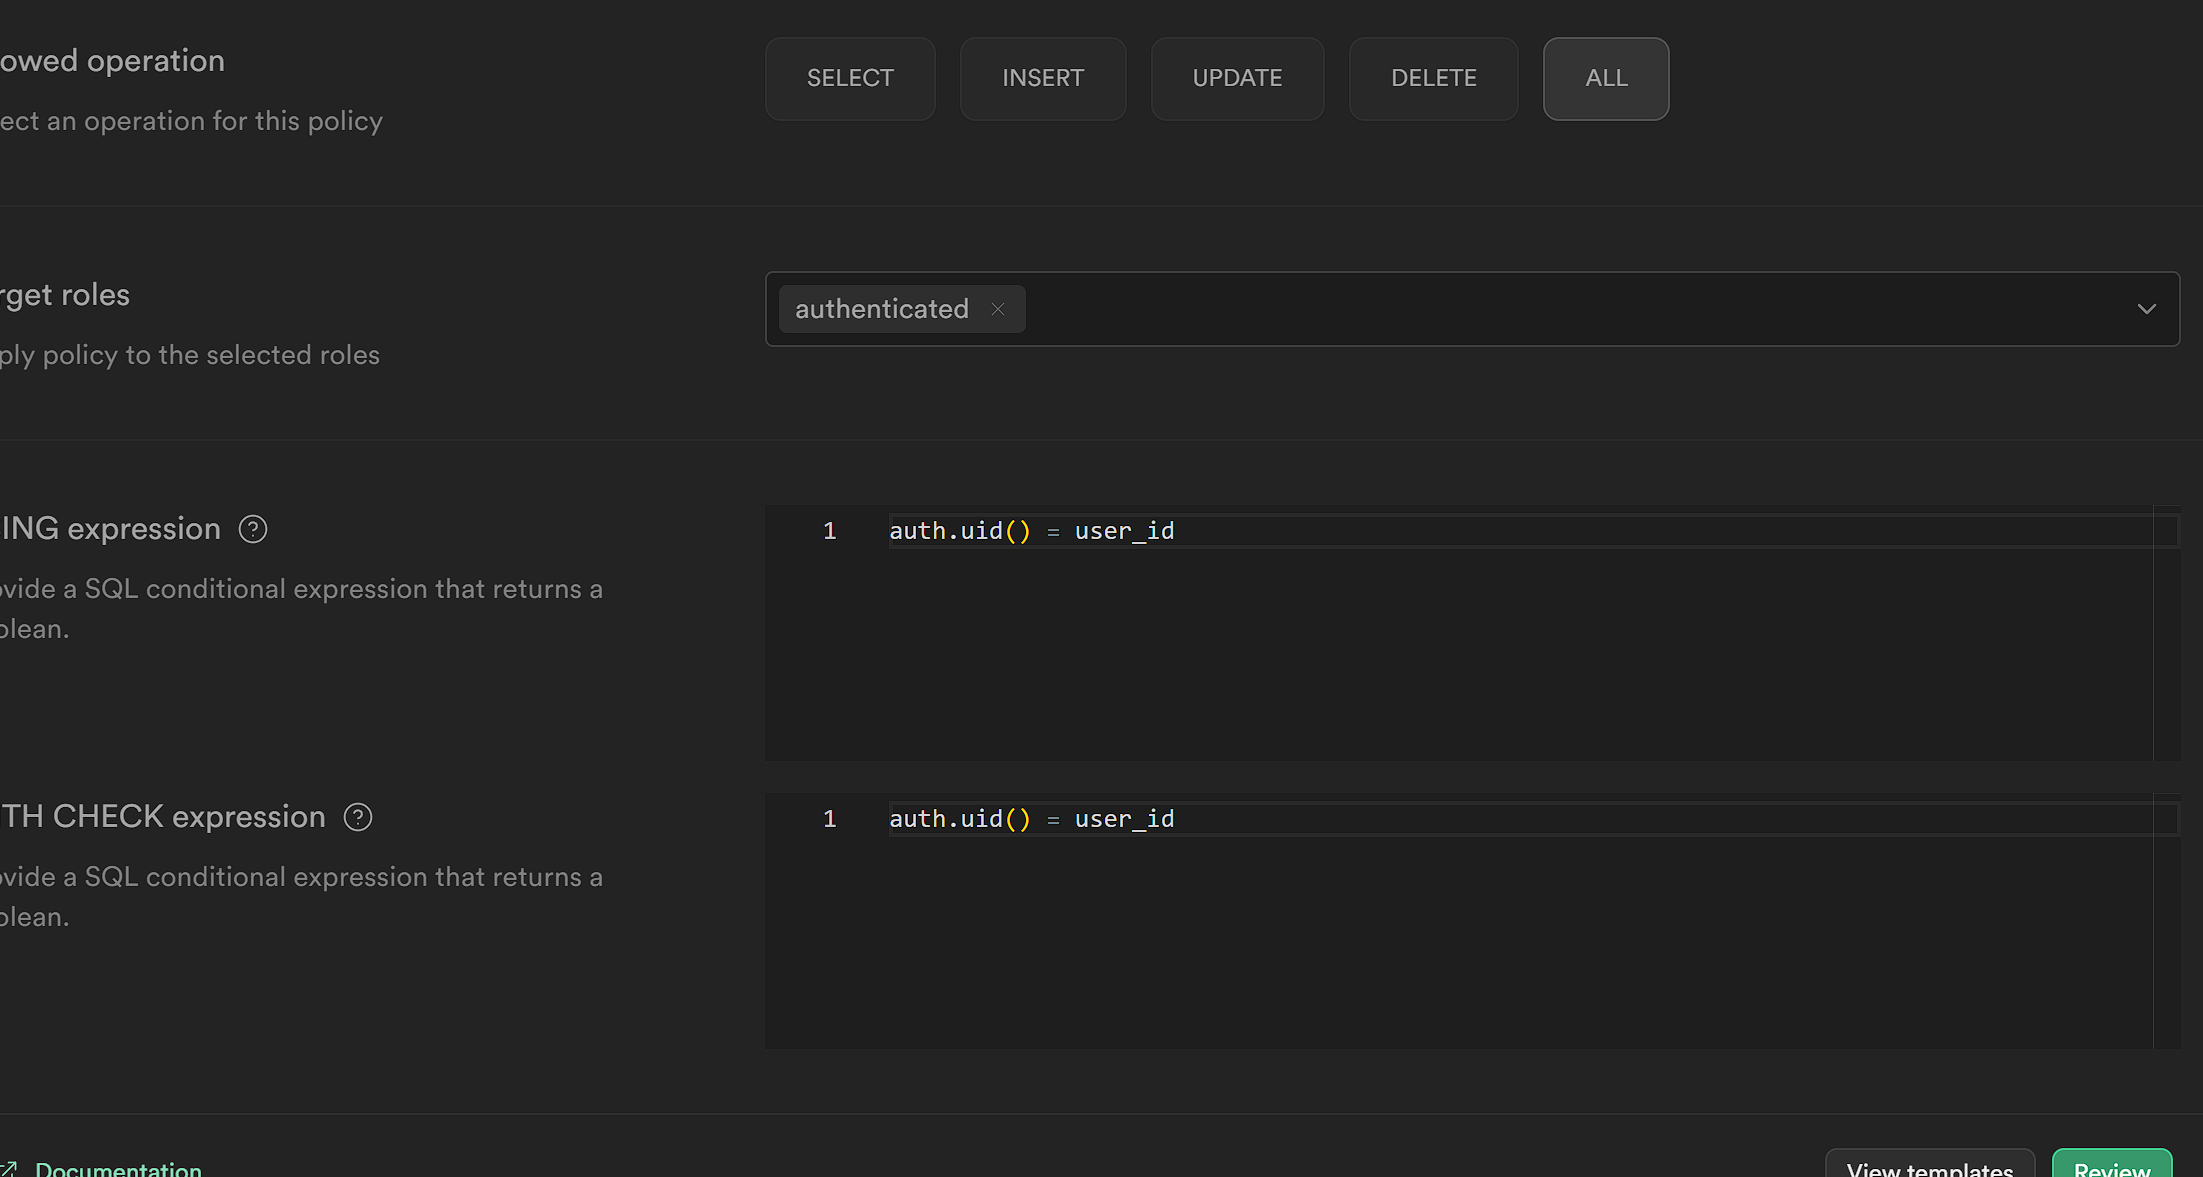Click user_id in the WITH CHECK editor
The height and width of the screenshot is (1177, 2203).
pos(1124,819)
